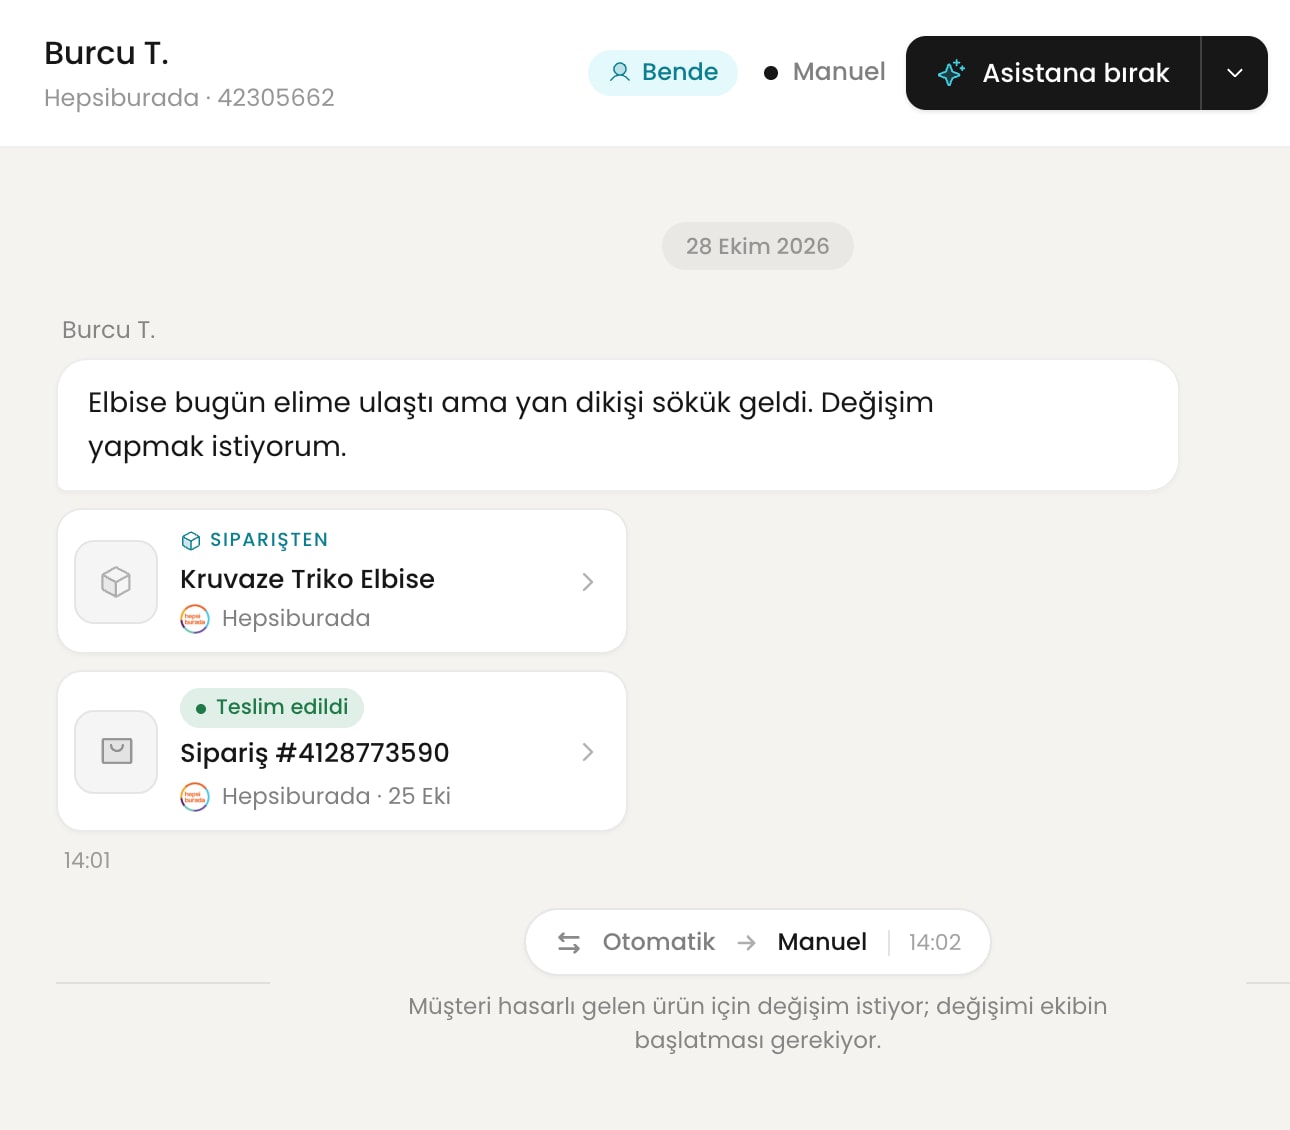Screen dimensions: 1290x1130
Task: Click the customer name Burcu T. in header
Action: pyautogui.click(x=107, y=53)
